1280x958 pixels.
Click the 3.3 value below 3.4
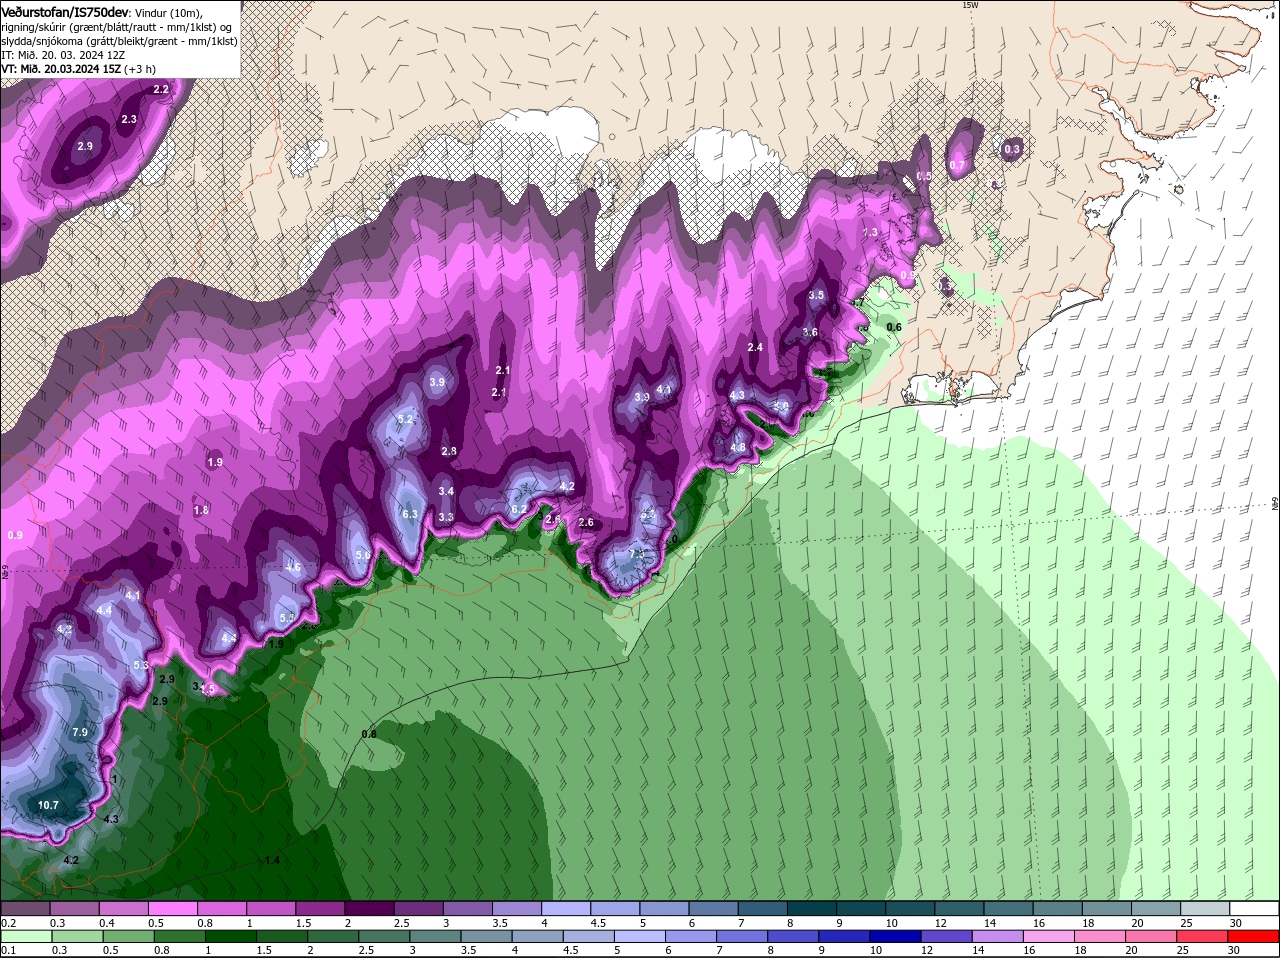click(446, 517)
